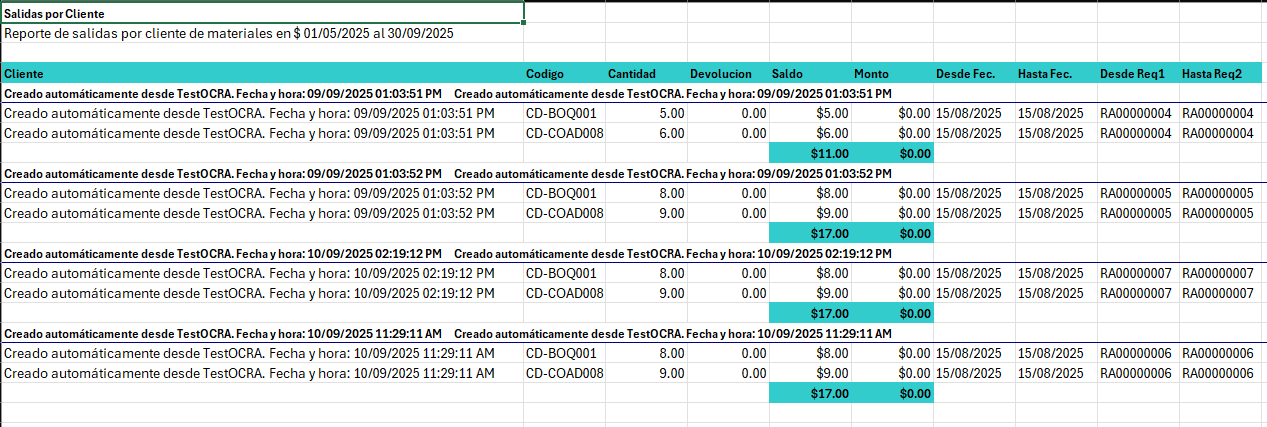Click CD-COAD008 in the 02:19:12 PM row

(564, 293)
